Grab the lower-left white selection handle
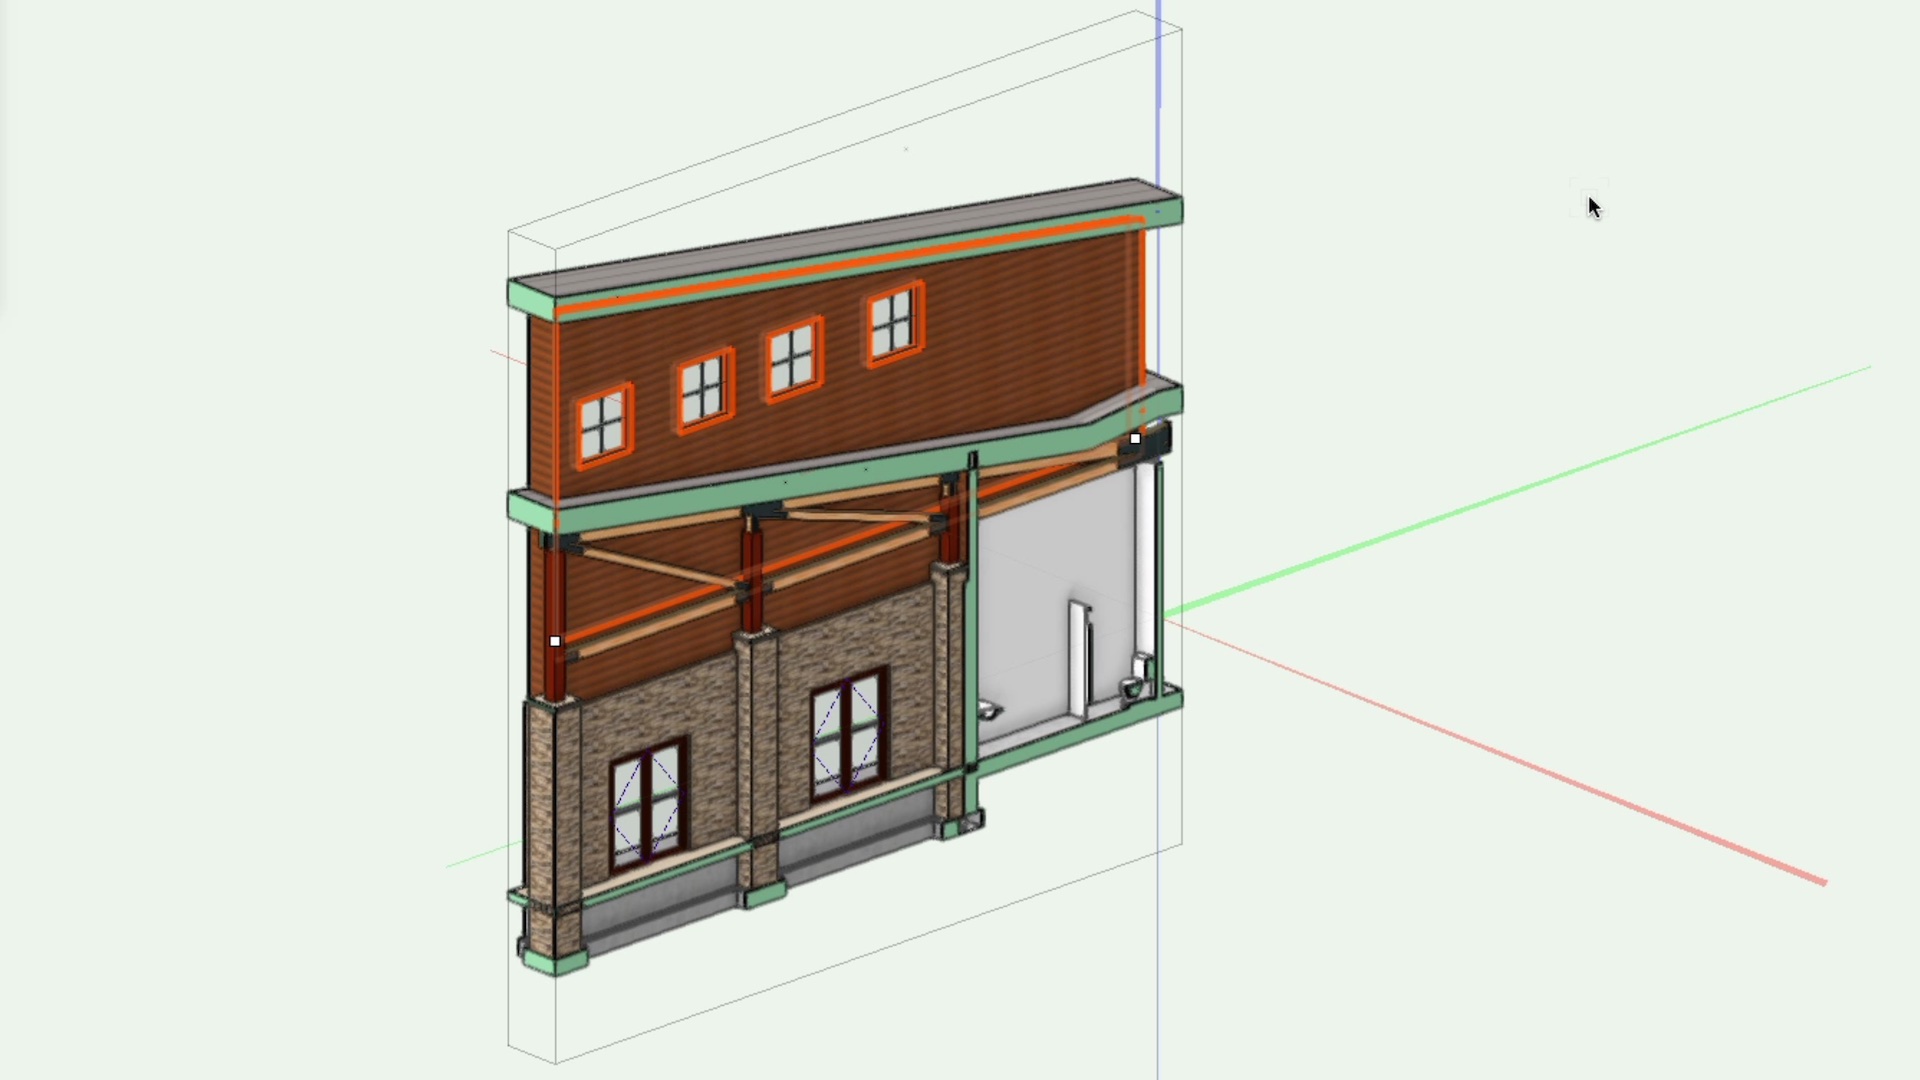Viewport: 1920px width, 1080px height. coord(555,641)
